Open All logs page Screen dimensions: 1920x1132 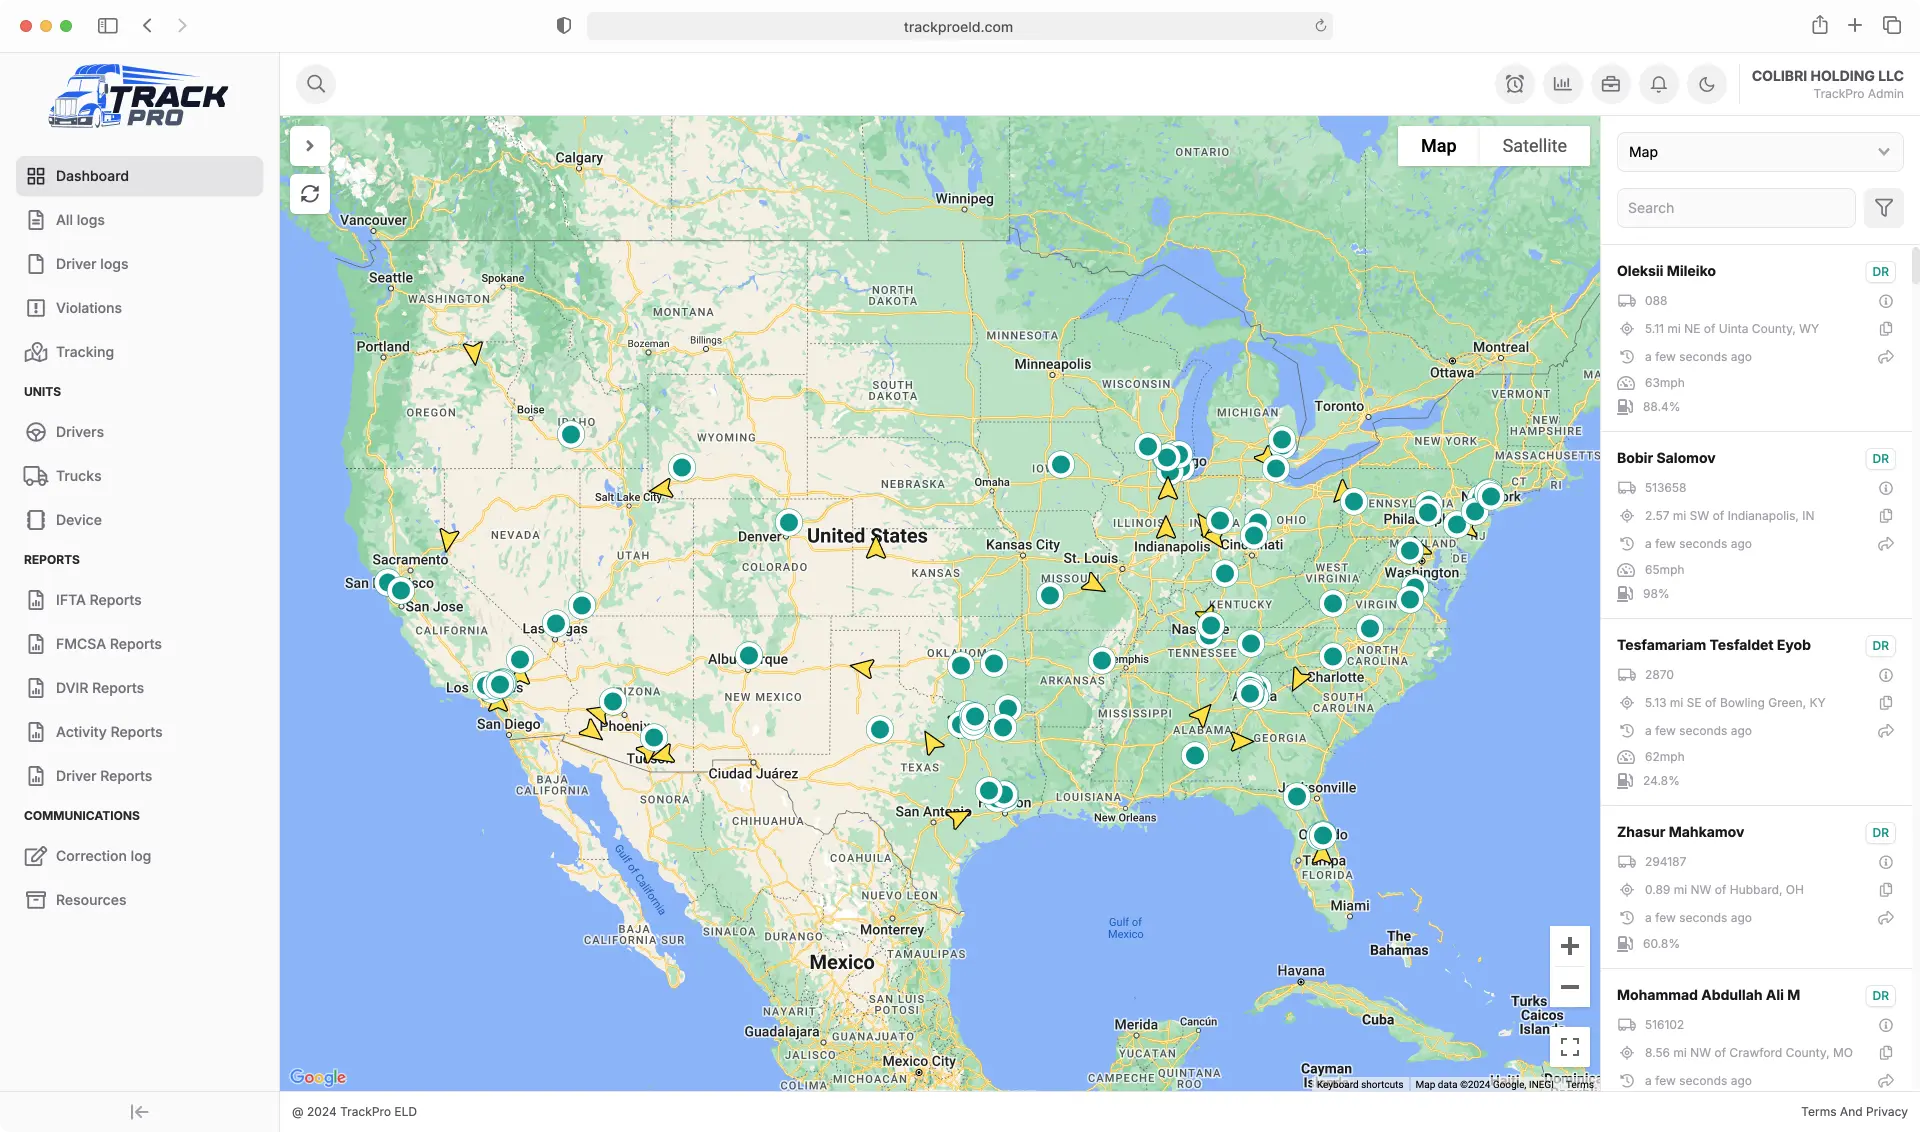click(139, 220)
